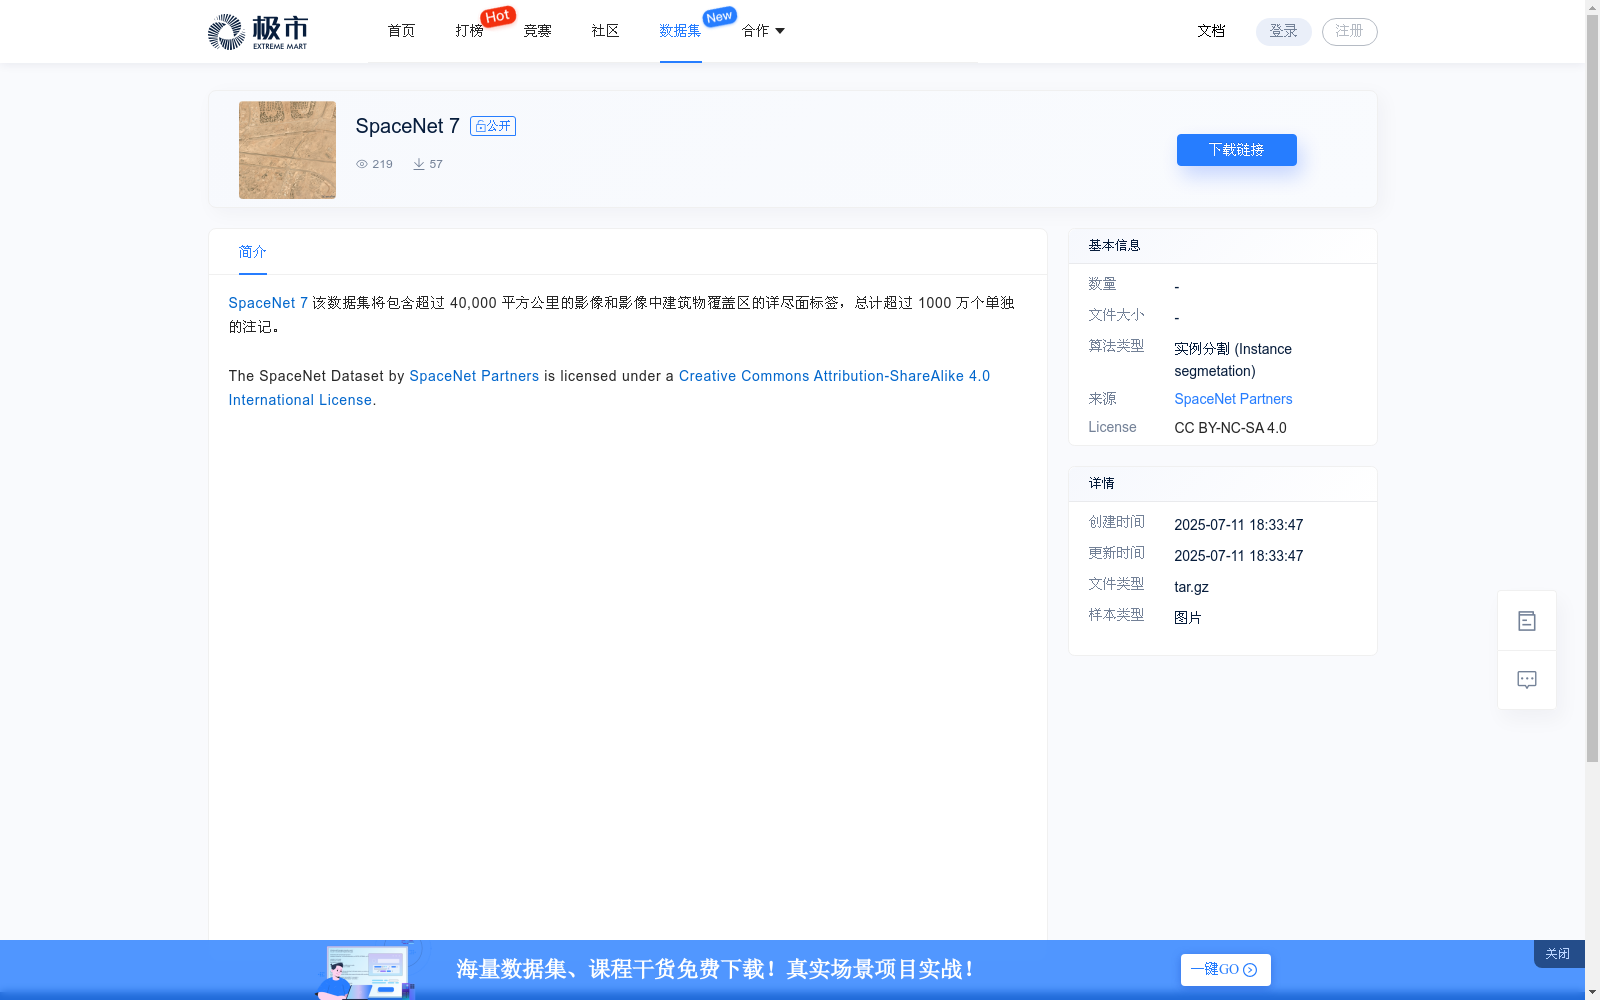
Task: Click the Hot badge on 打榜
Action: [x=498, y=16]
